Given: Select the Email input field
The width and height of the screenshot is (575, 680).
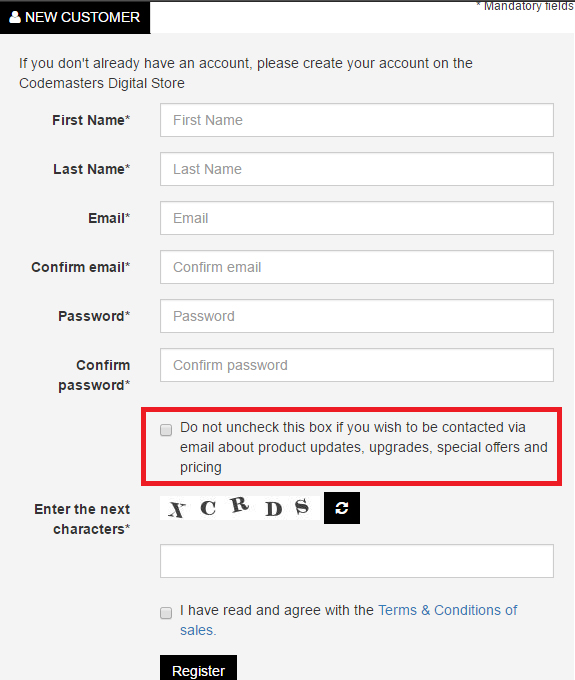Looking at the screenshot, I should 357,218.
